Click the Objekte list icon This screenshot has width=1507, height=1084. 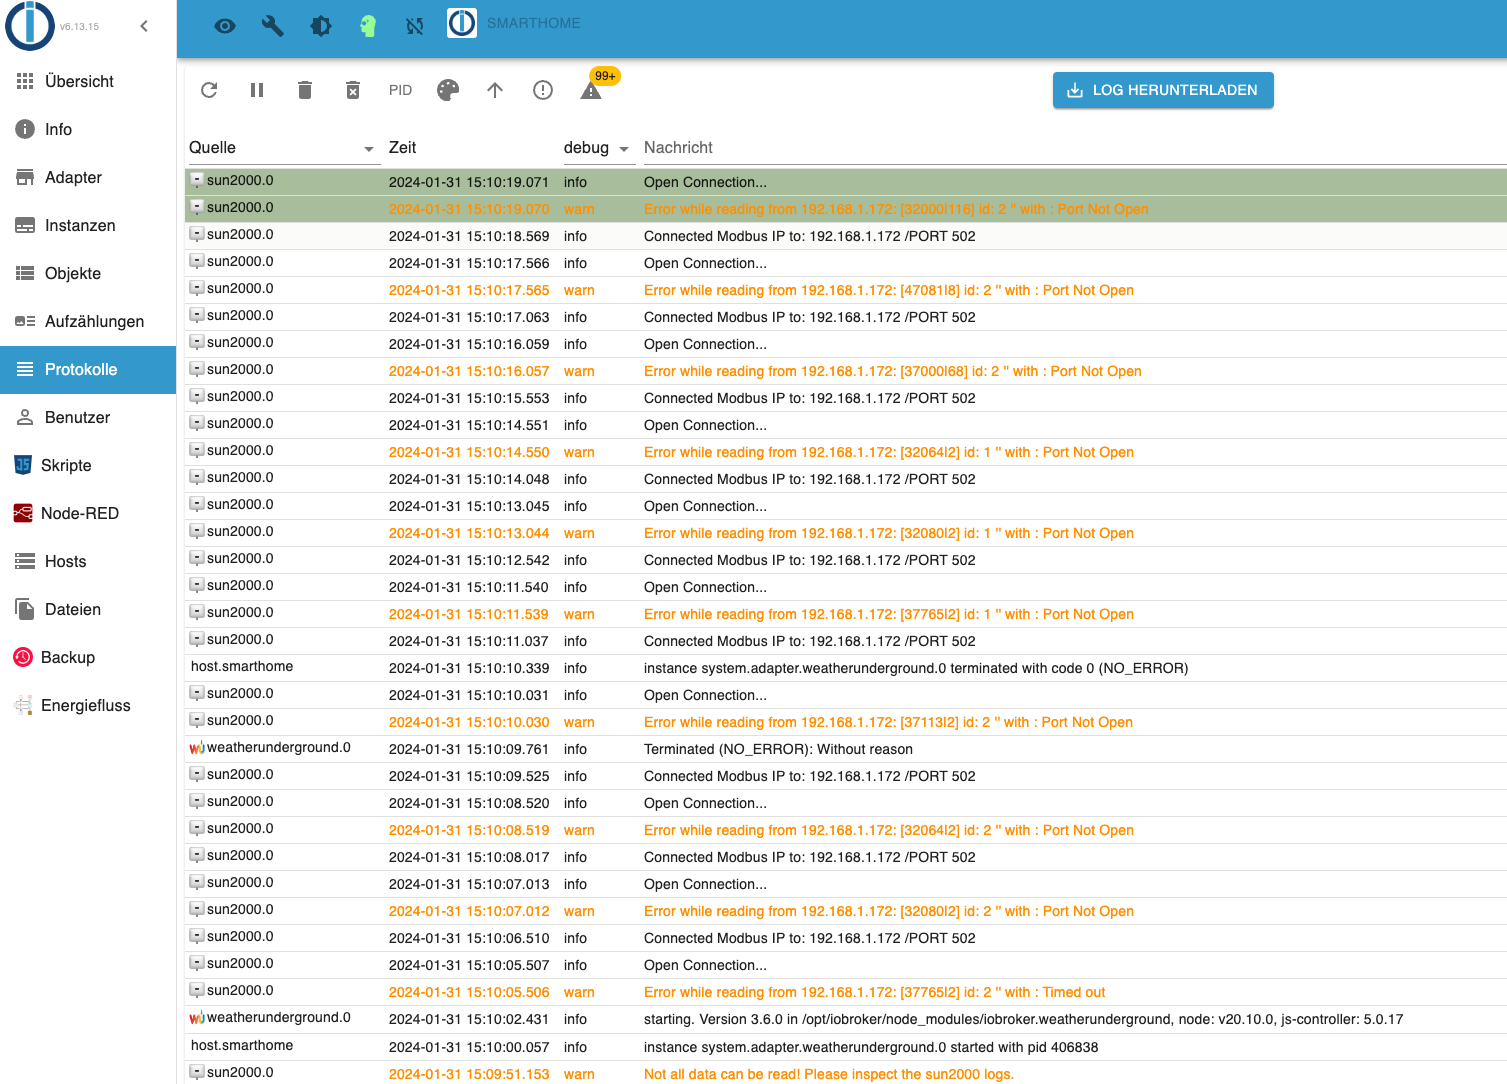point(25,273)
